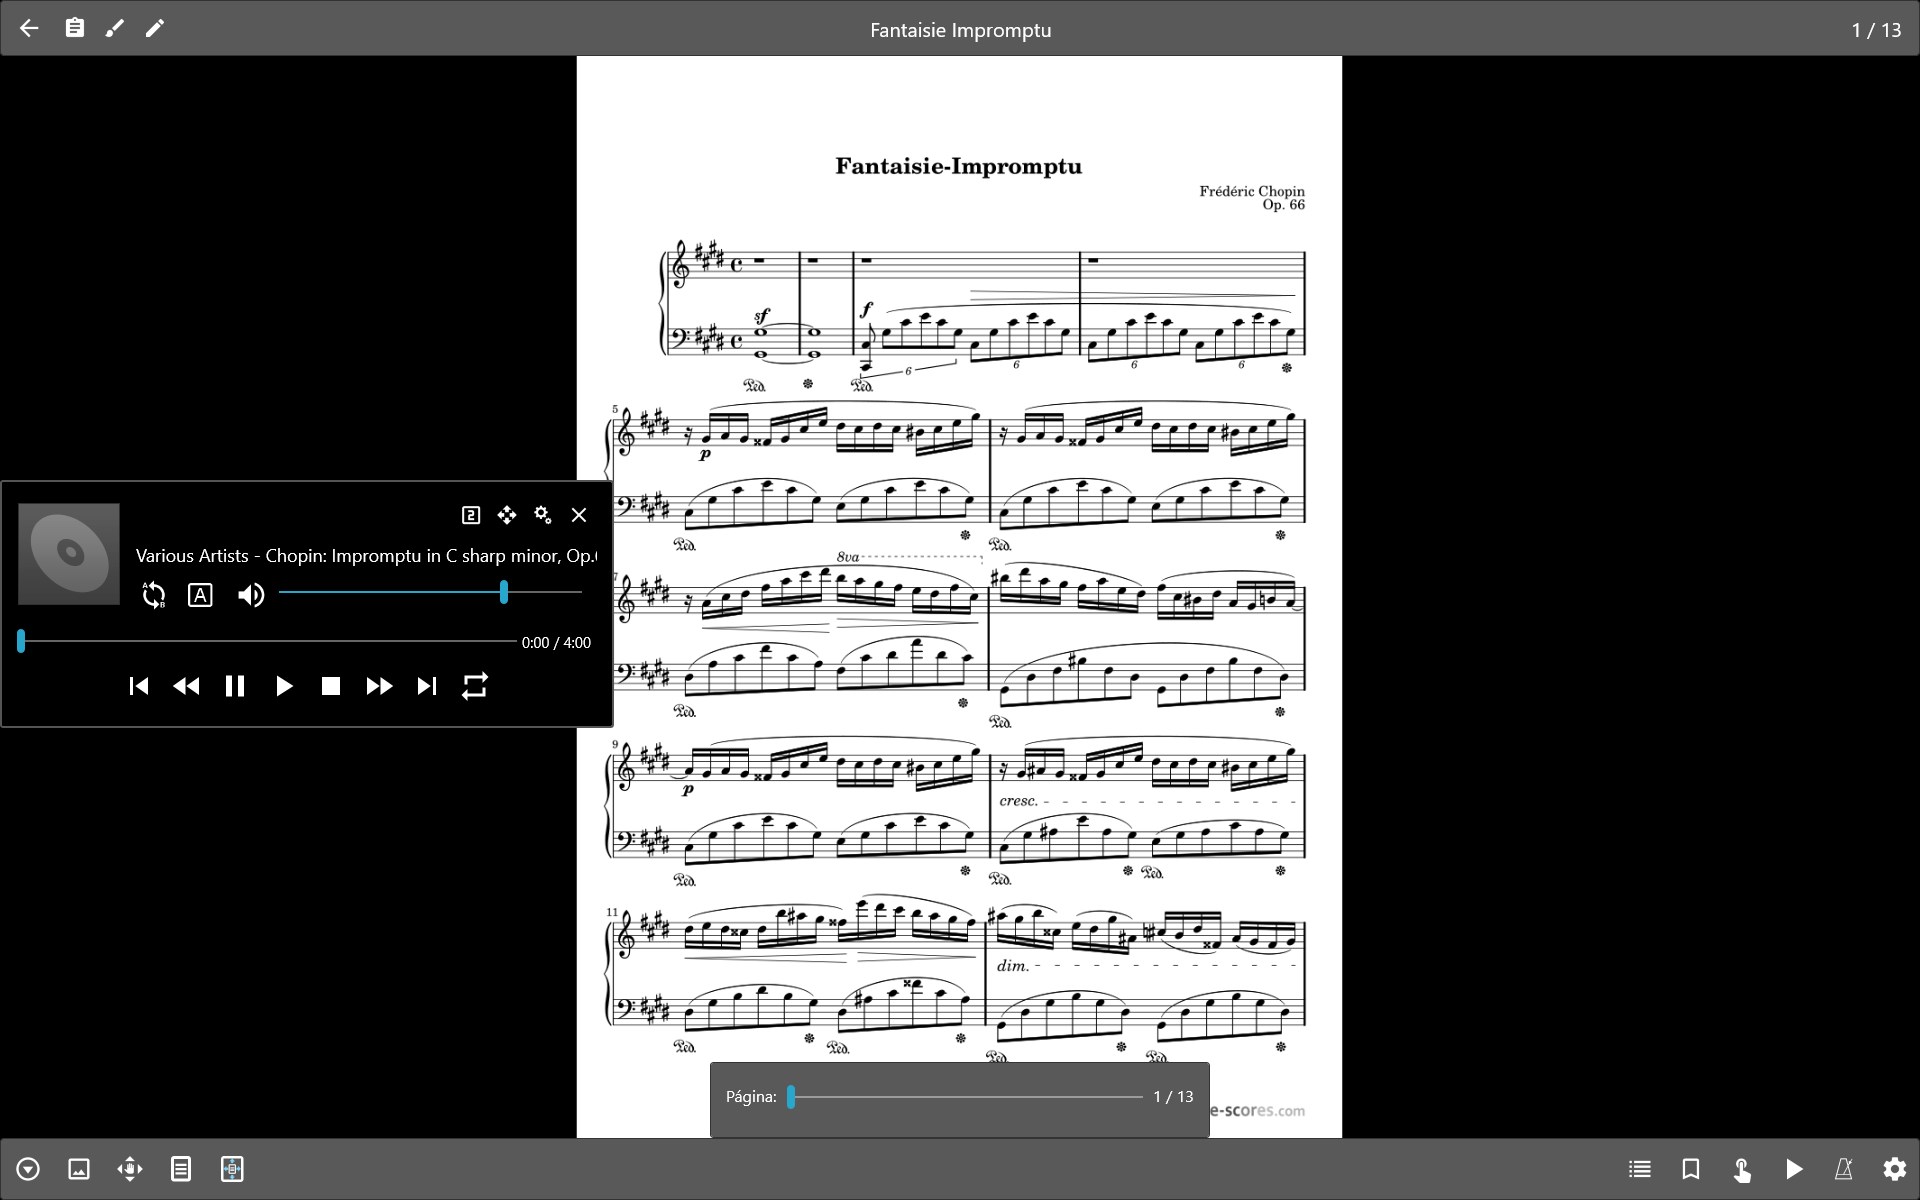Open the settings gear at bottom right

tap(1895, 1169)
